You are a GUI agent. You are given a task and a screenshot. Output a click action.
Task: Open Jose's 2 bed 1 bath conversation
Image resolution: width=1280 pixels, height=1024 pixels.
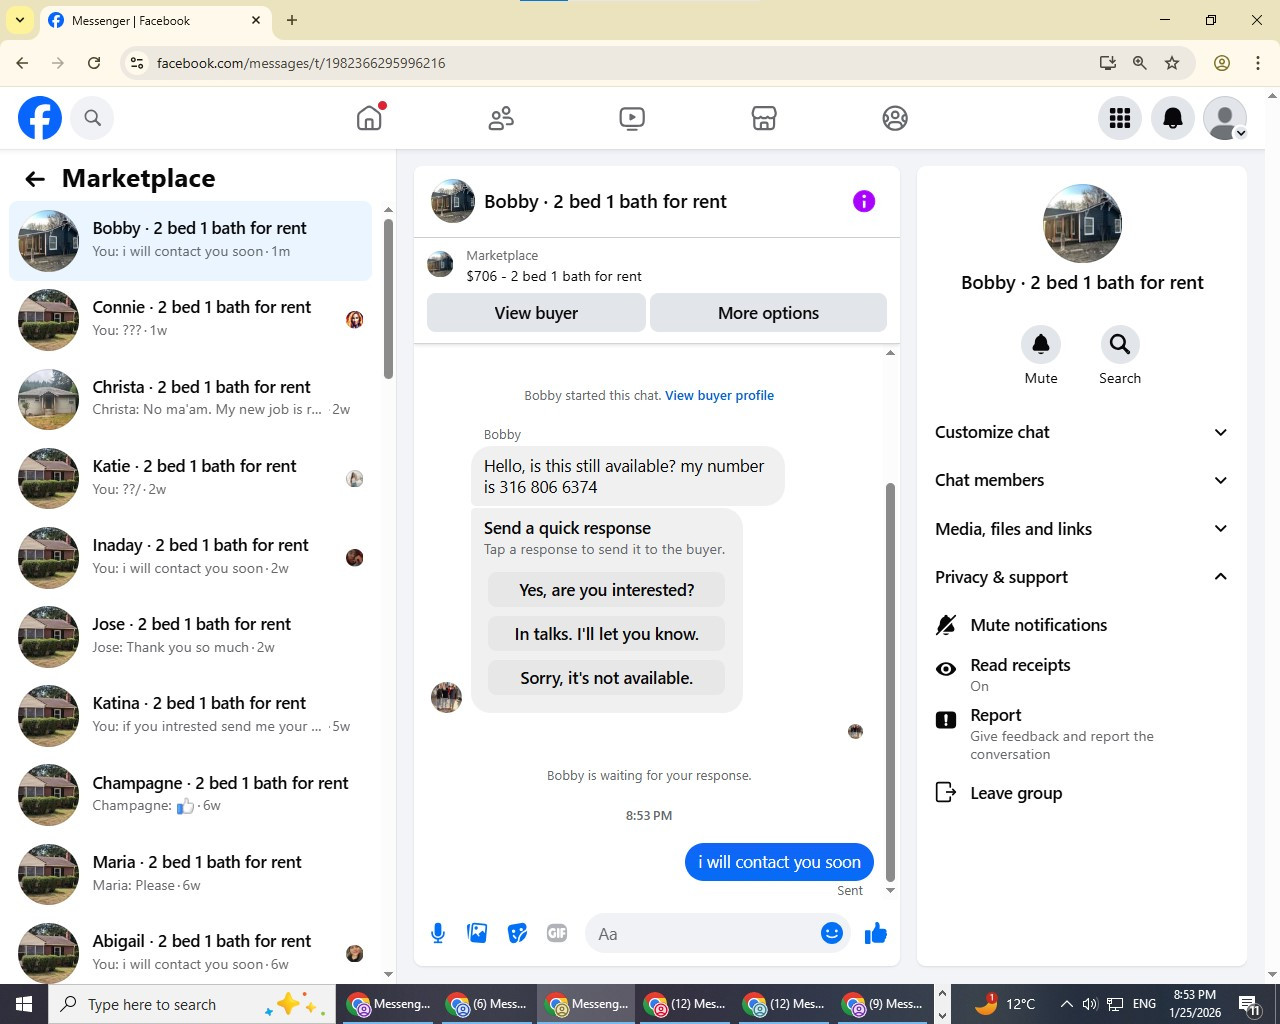tap(190, 635)
